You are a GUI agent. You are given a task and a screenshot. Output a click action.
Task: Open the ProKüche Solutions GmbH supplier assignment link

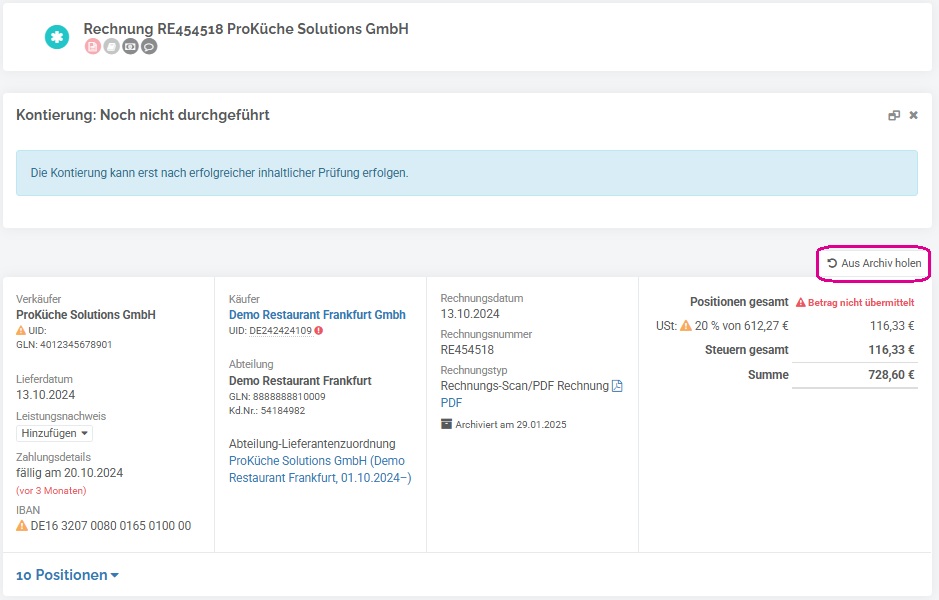[x=320, y=469]
